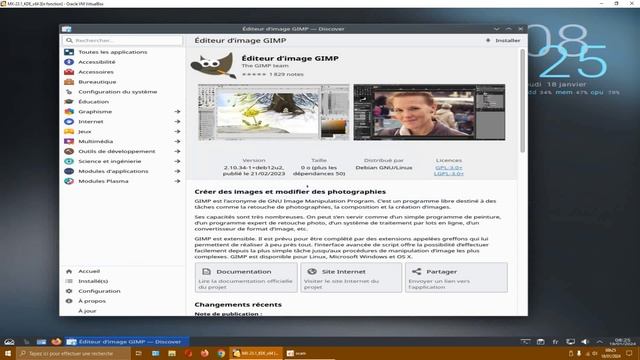The height and width of the screenshot is (360, 640).
Task: Expand Science et ingénierie arrow
Action: click(x=177, y=161)
